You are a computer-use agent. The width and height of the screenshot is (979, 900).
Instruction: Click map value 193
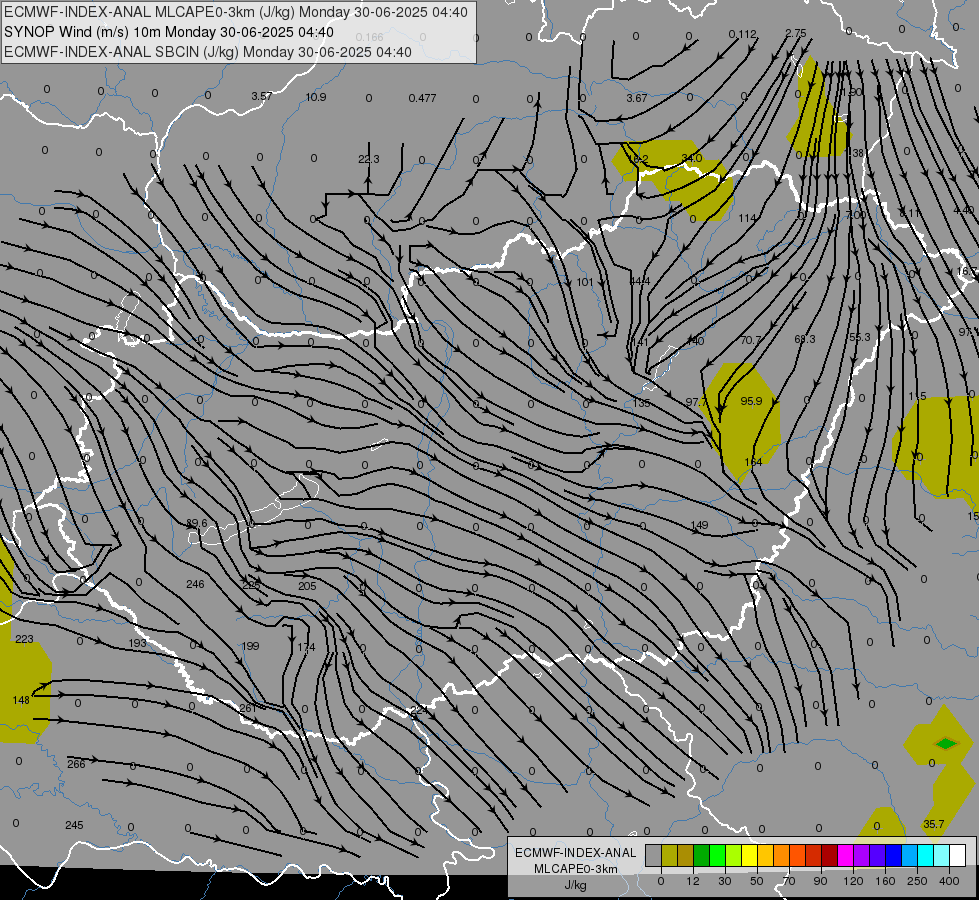(137, 643)
